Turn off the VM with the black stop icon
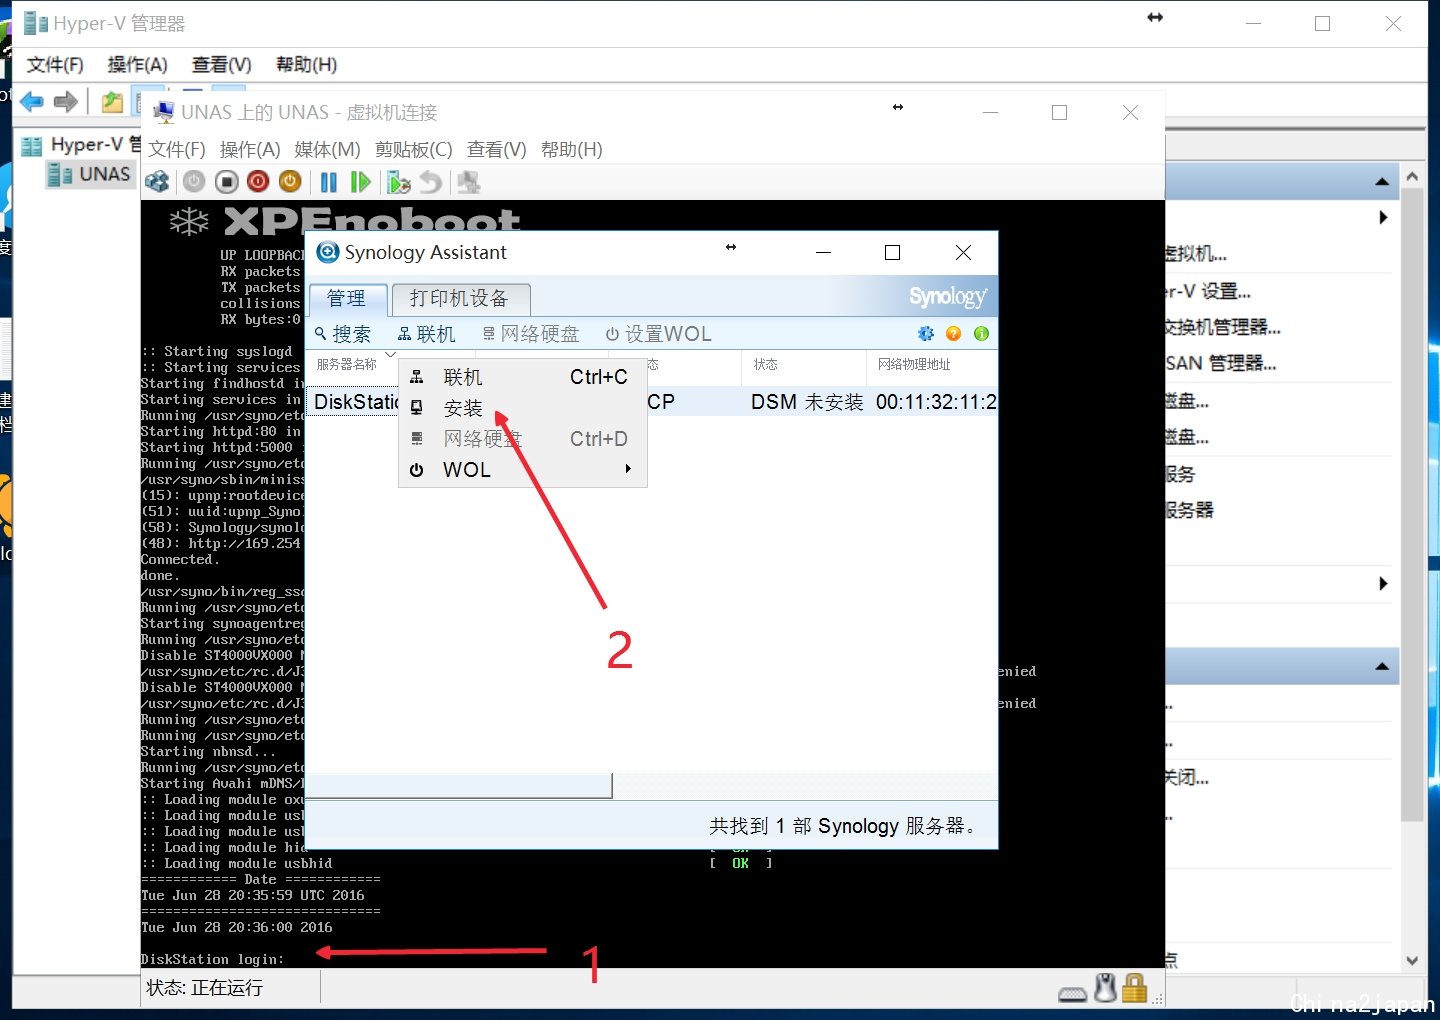This screenshot has height=1020, width=1440. pyautogui.click(x=227, y=182)
